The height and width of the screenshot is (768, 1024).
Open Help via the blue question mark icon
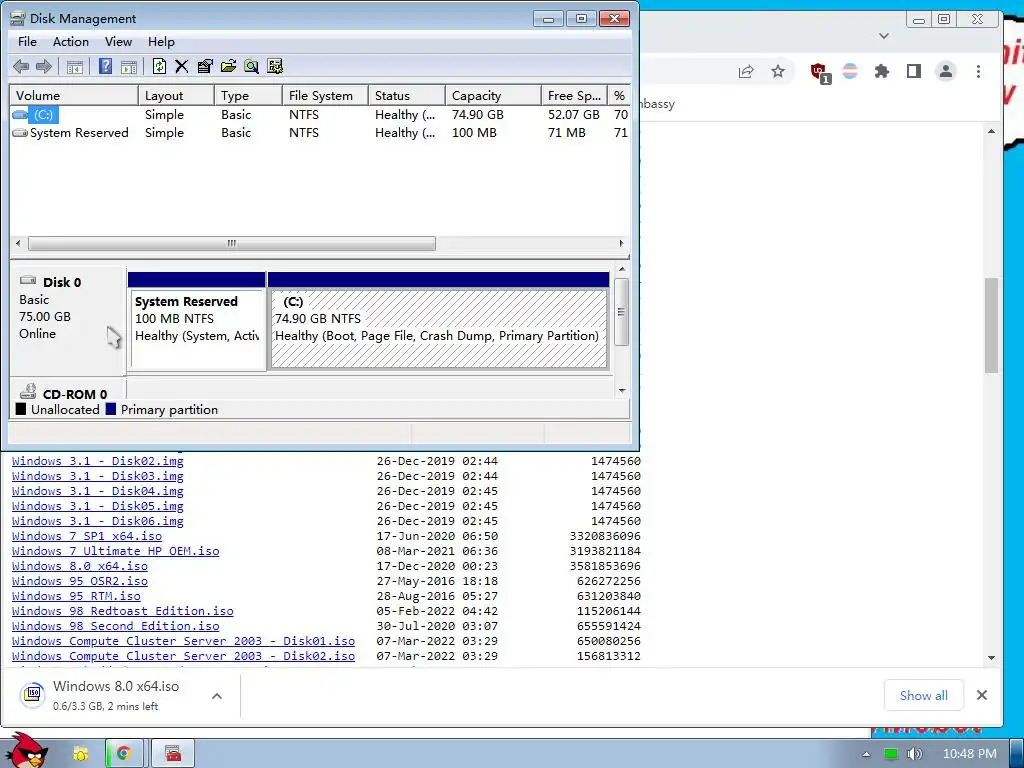point(105,66)
